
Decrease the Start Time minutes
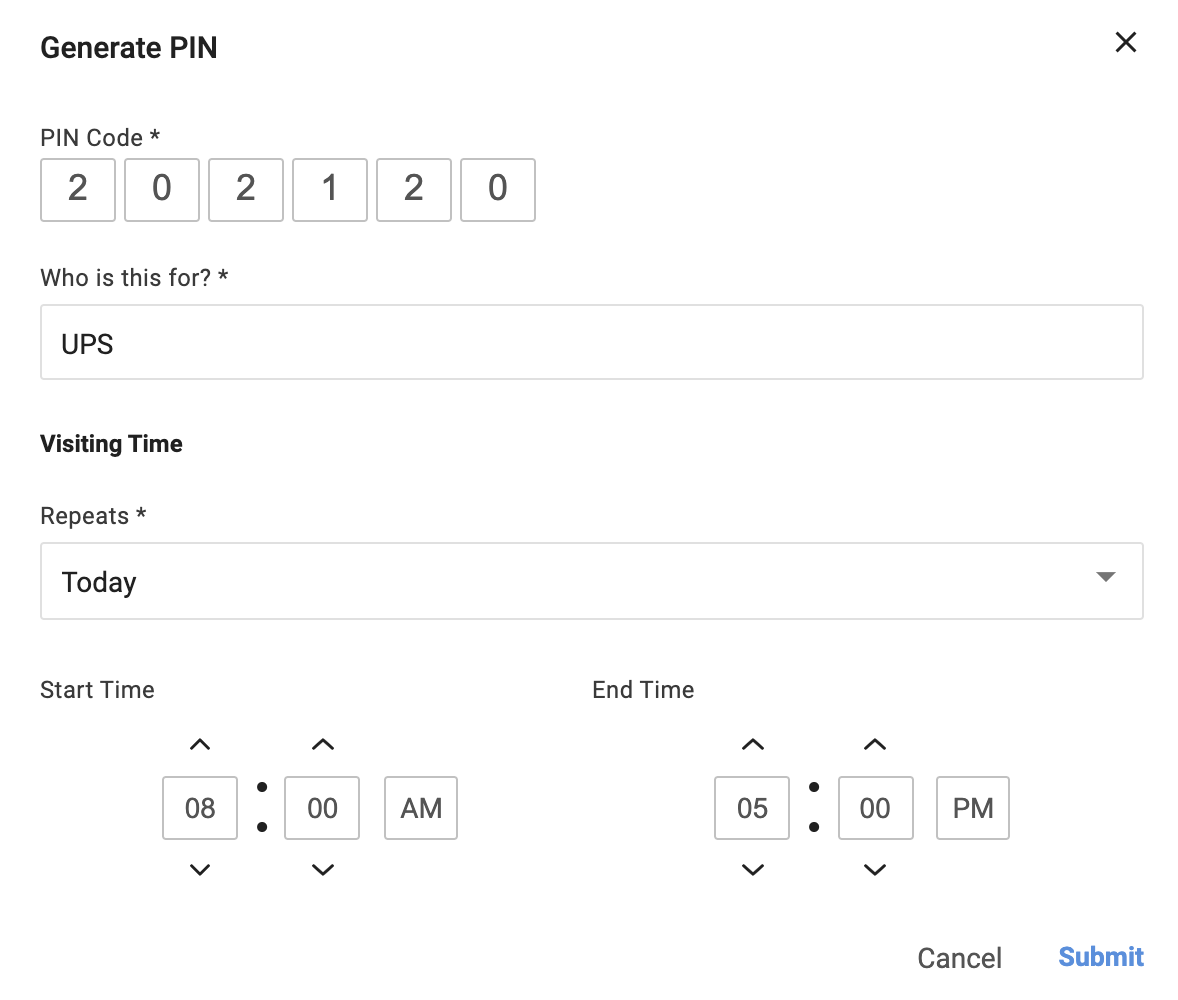point(322,870)
